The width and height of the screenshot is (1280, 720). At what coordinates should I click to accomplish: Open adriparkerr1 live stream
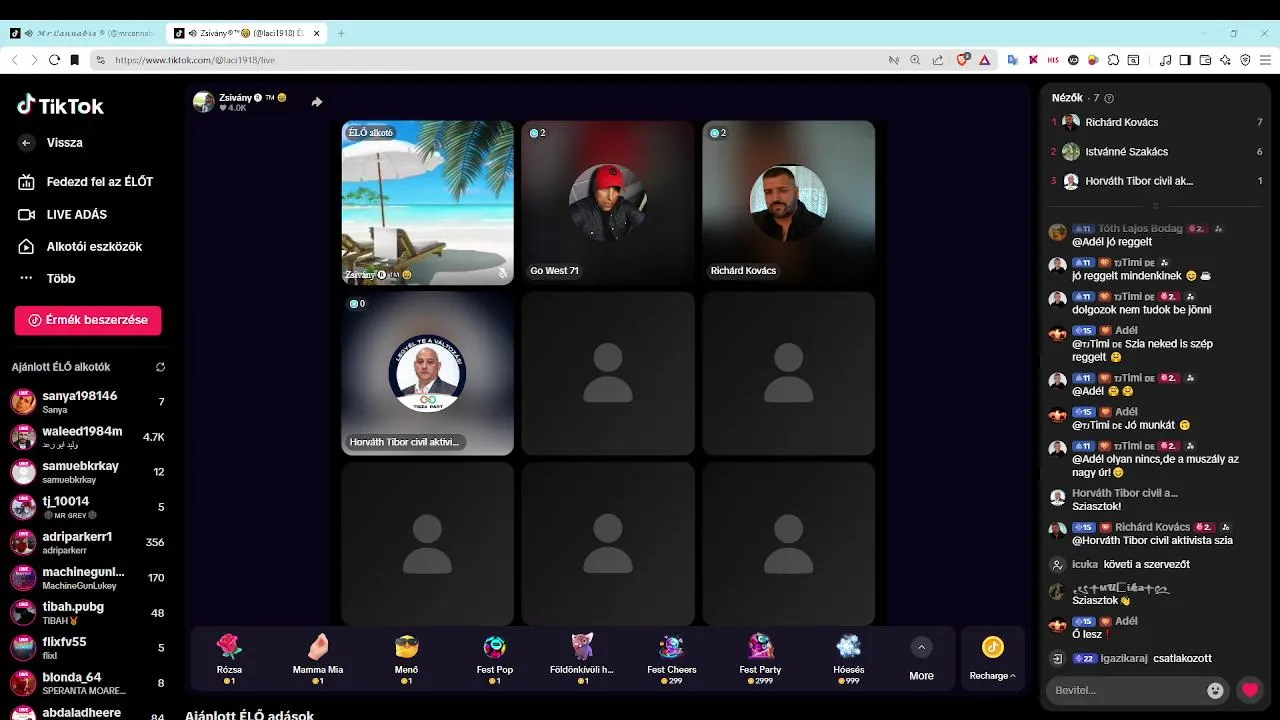pos(88,542)
